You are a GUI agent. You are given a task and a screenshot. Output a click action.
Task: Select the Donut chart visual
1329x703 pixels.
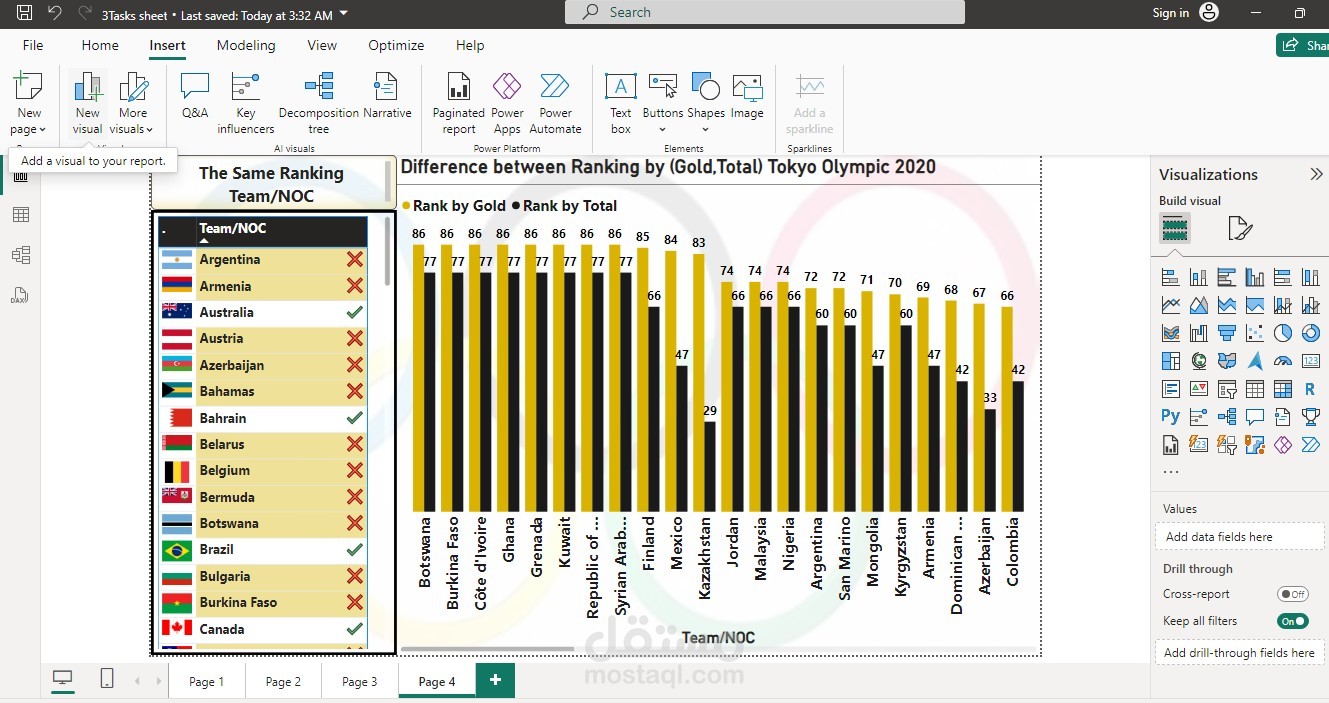tap(1310, 333)
